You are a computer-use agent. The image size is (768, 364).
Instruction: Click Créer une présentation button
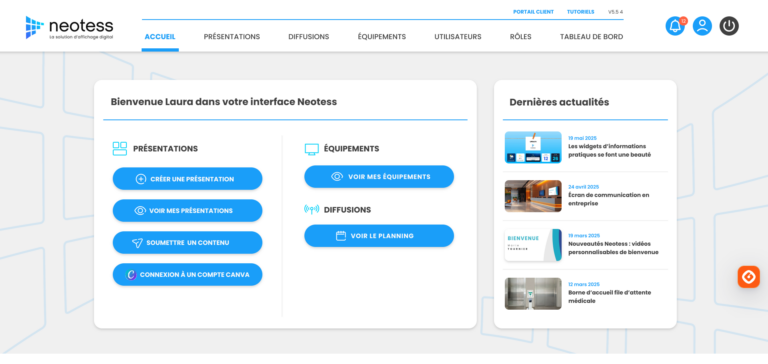[x=188, y=179]
